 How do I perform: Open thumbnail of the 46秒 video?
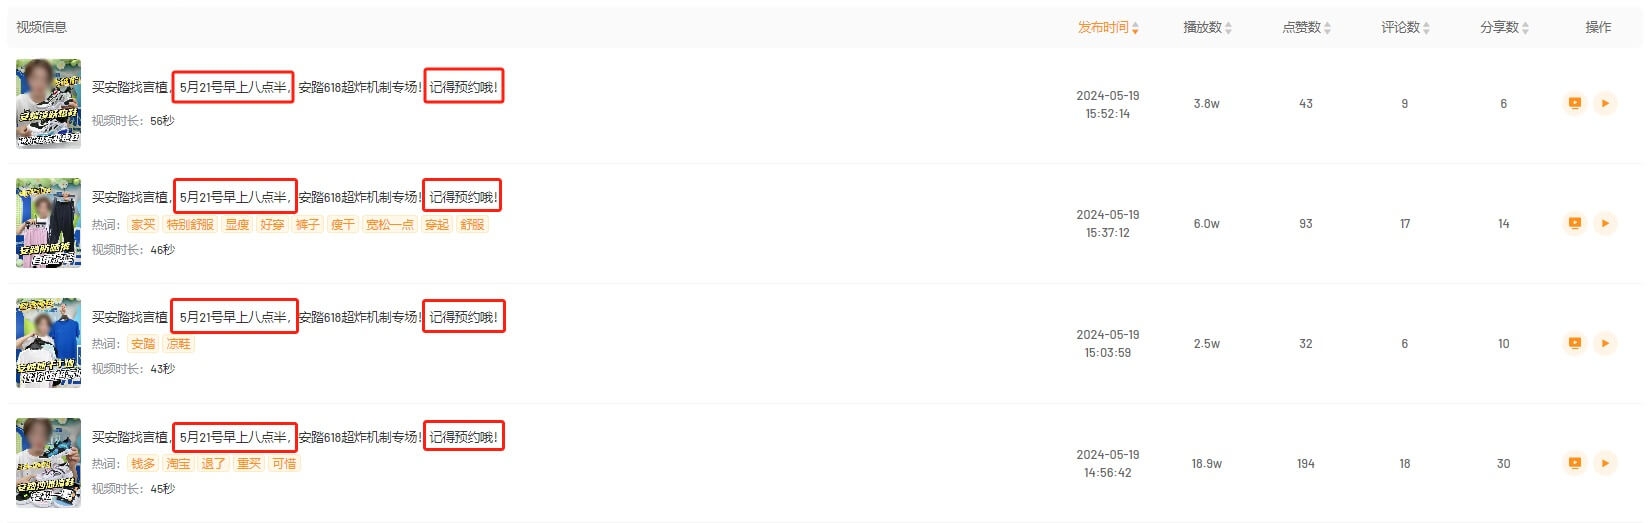(48, 223)
